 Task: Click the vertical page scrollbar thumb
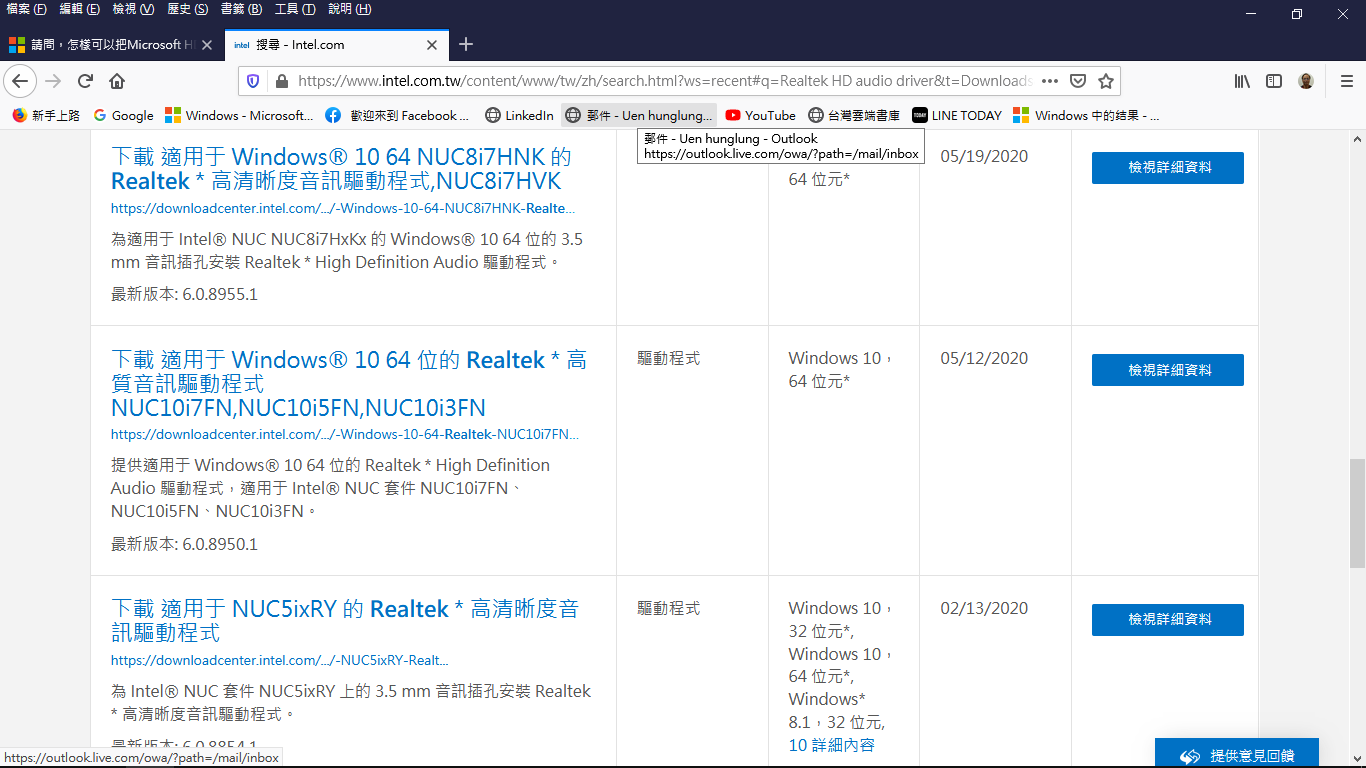1357,512
